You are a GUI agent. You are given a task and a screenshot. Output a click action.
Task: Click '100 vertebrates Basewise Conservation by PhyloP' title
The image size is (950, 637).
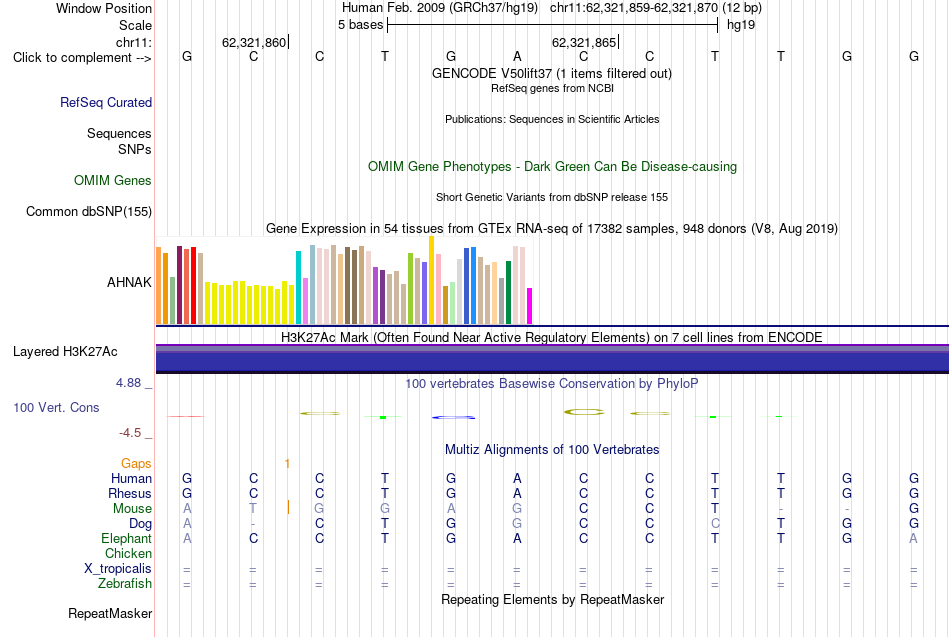coord(552,384)
